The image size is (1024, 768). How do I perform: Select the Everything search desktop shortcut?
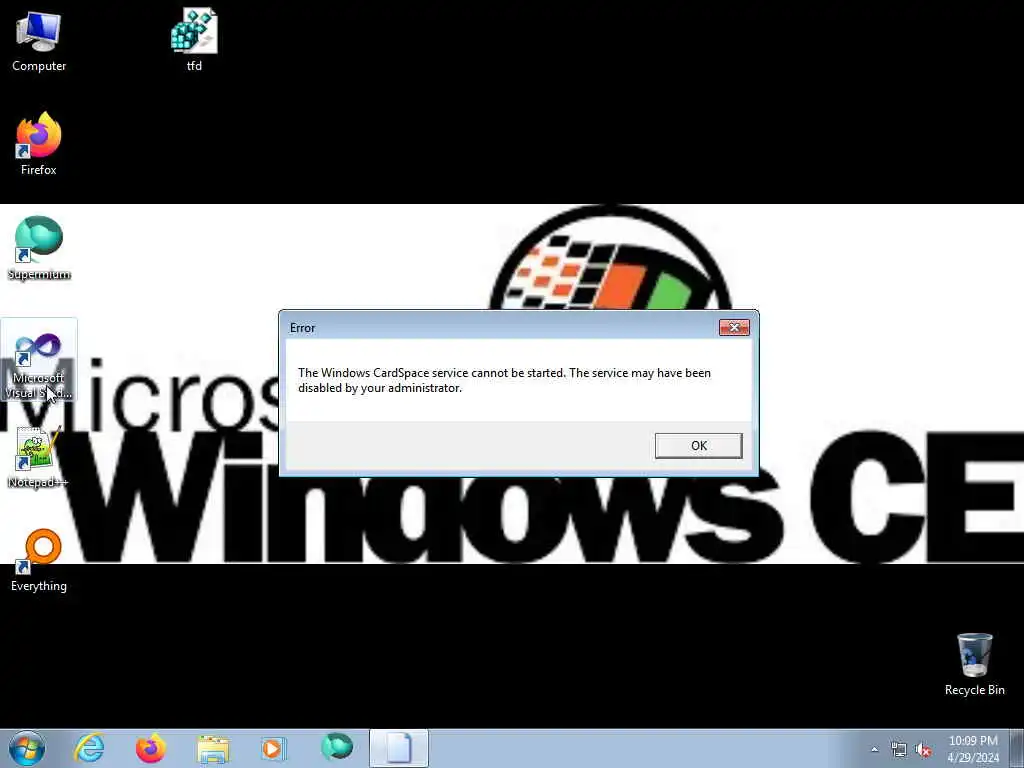coord(39,560)
